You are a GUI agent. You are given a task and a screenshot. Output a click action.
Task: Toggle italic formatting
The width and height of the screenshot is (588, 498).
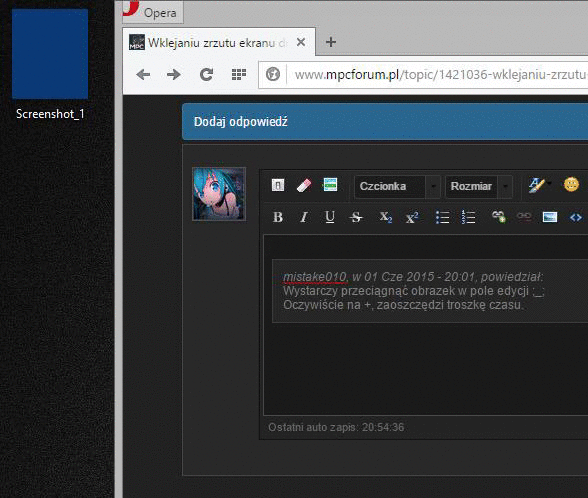(304, 217)
